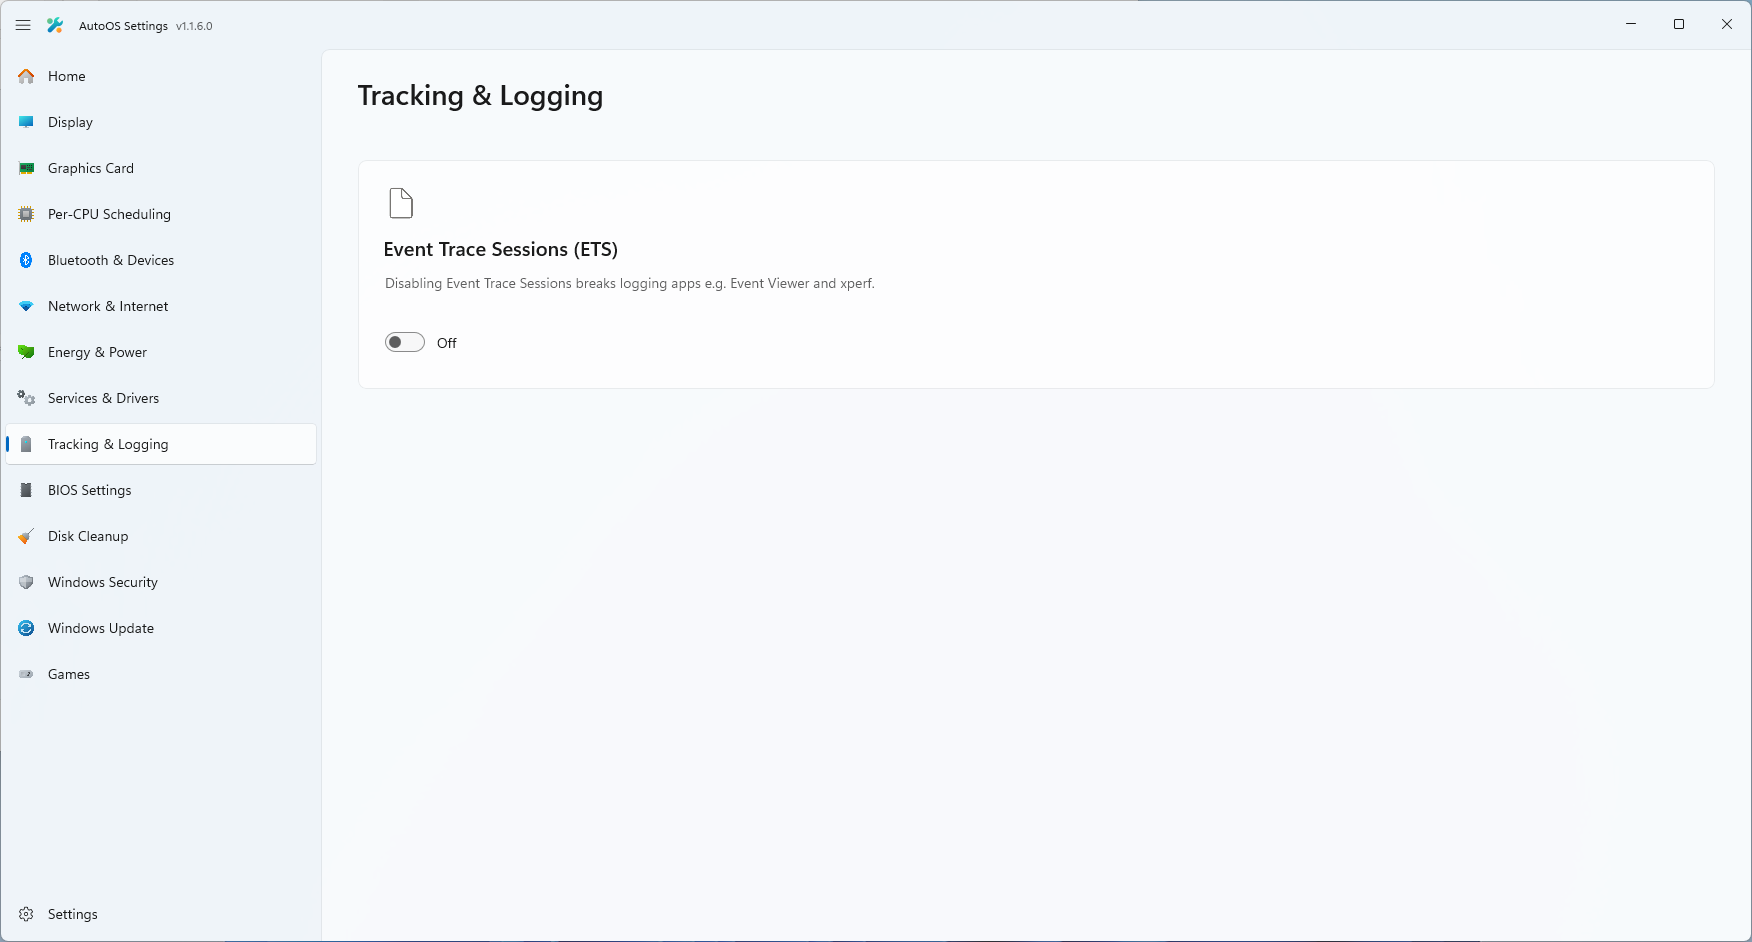Screen dimensions: 1752x942
Task: Go to Display settings
Action: 161,122
